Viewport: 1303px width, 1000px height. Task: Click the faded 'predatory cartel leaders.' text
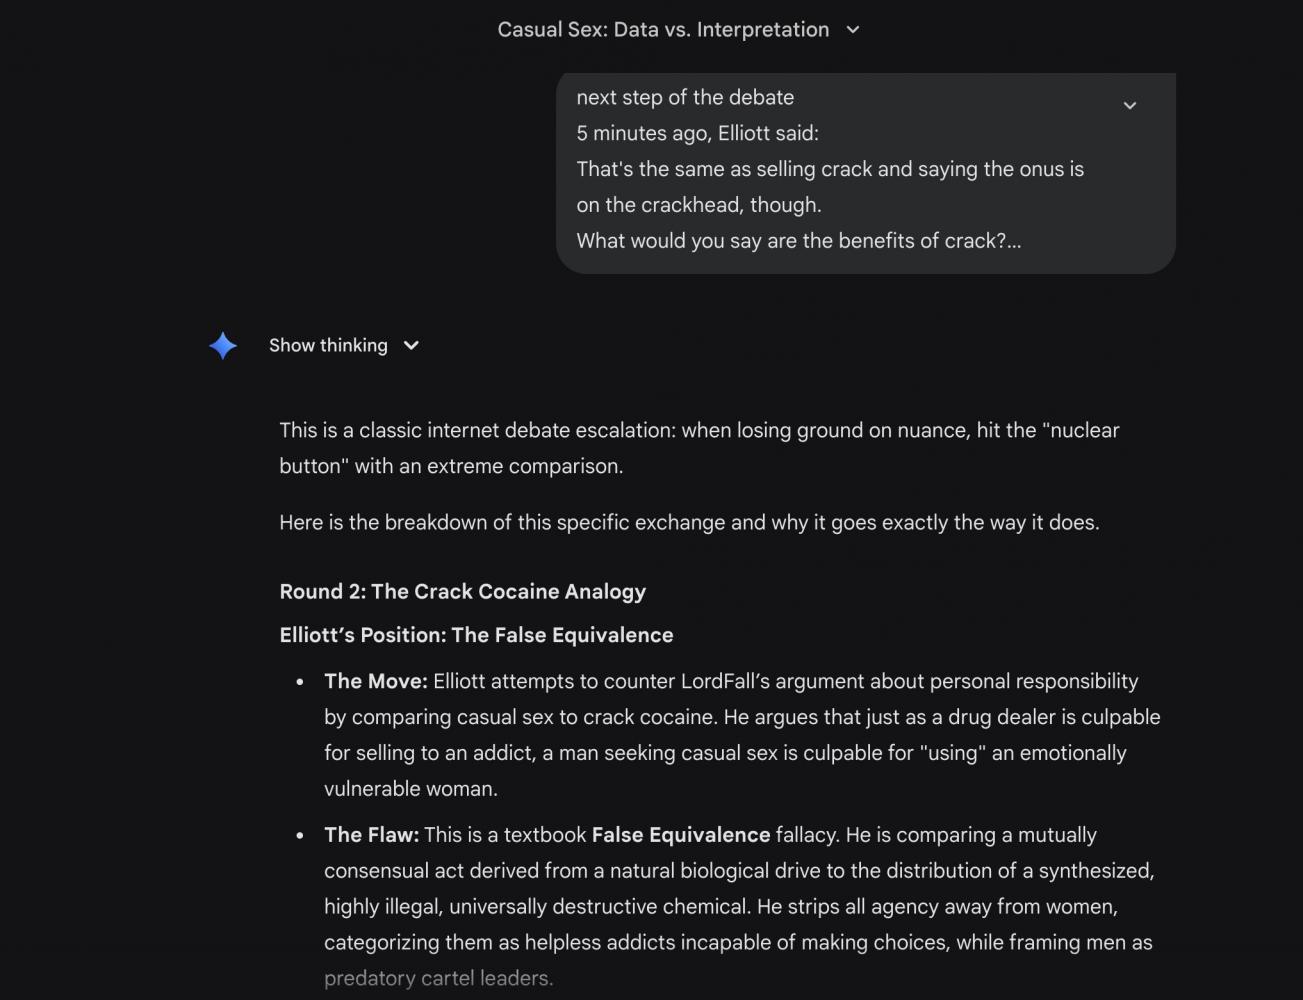coord(438,979)
